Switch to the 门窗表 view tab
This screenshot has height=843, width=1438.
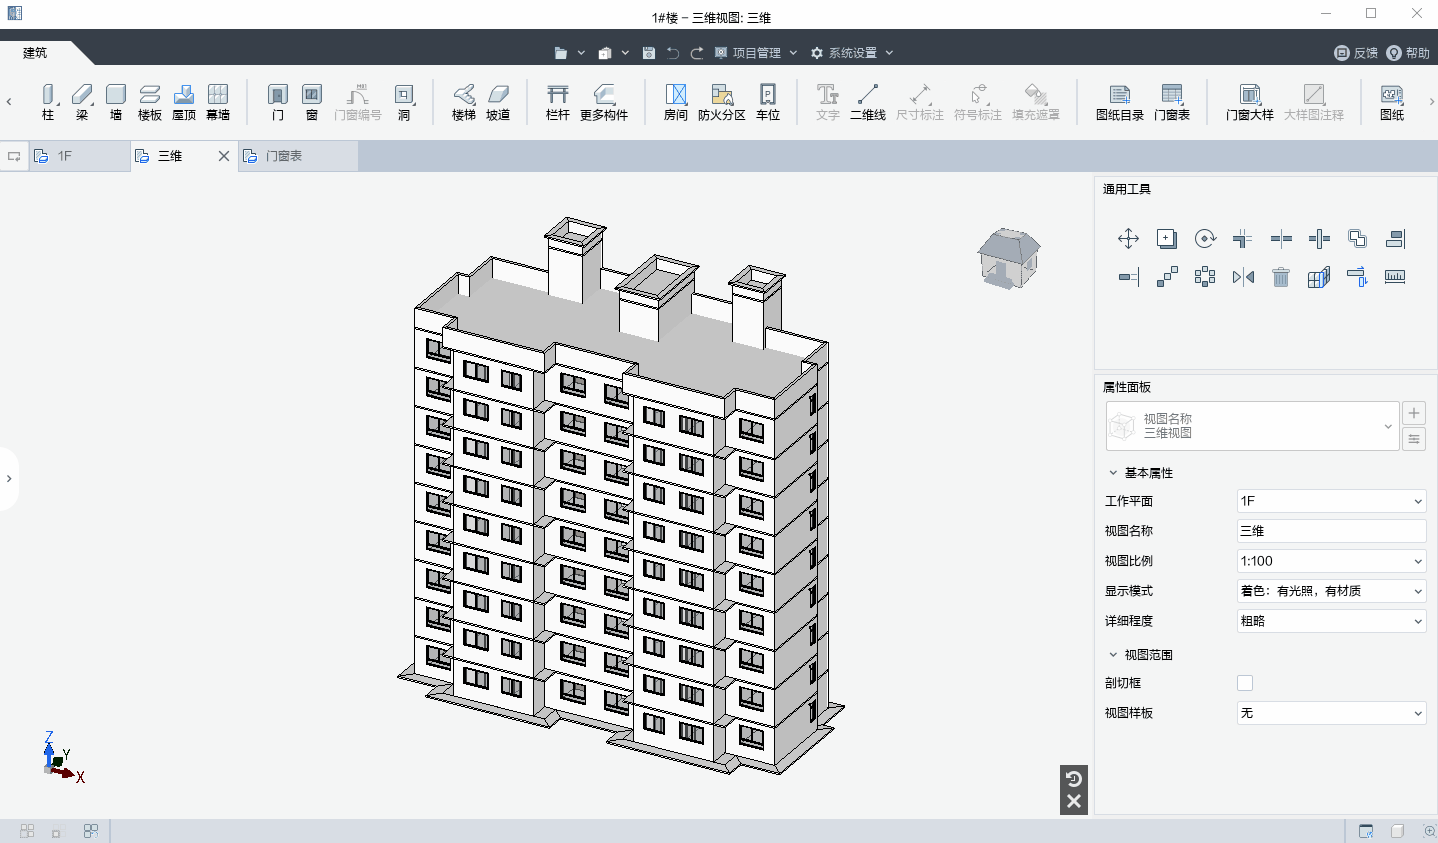[298, 156]
